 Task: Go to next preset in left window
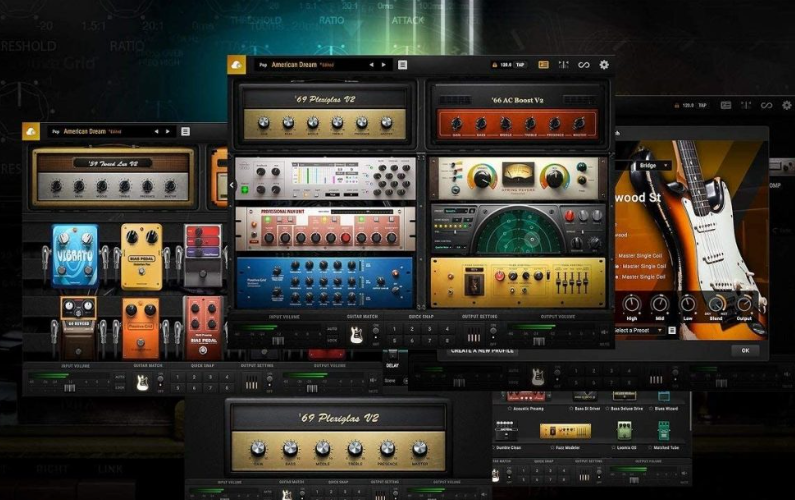168,131
